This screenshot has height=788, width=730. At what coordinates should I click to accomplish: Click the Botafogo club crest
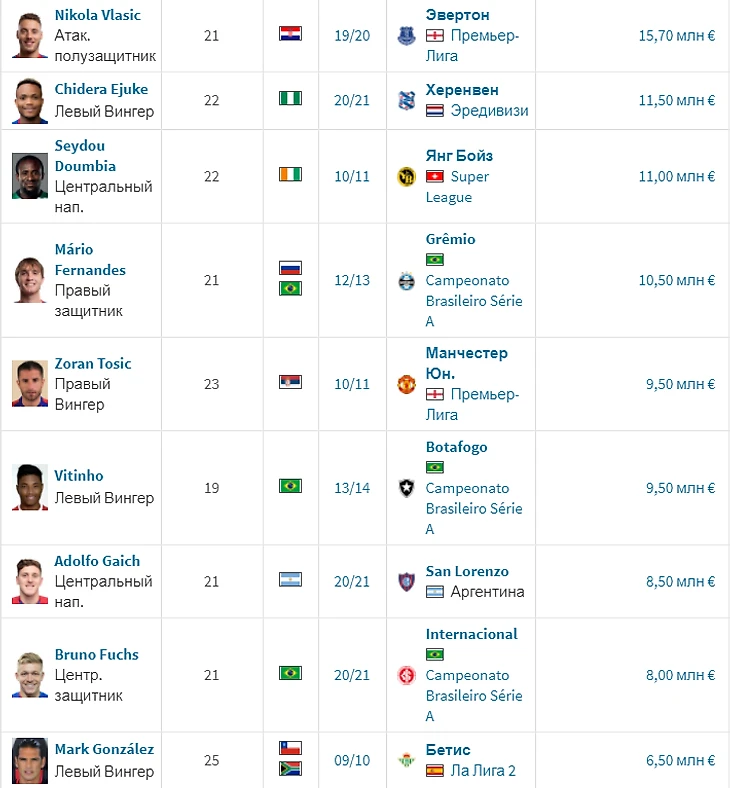click(x=405, y=488)
